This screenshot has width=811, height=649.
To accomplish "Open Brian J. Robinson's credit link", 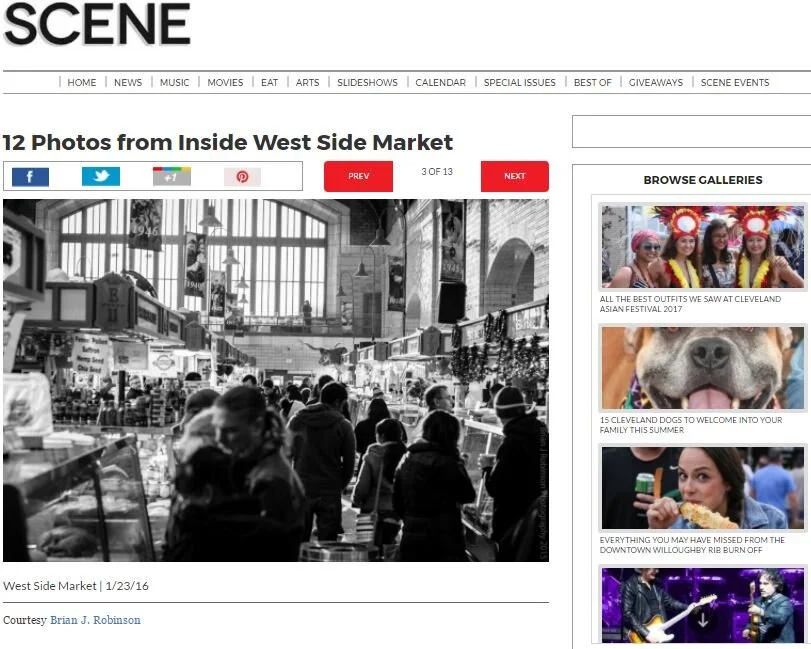I will click(x=95, y=620).
